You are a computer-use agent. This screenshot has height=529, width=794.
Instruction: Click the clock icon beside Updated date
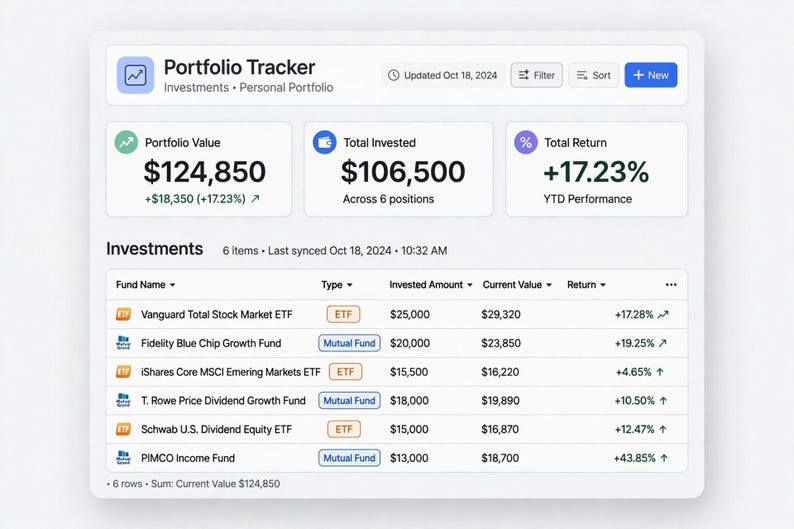coord(393,75)
